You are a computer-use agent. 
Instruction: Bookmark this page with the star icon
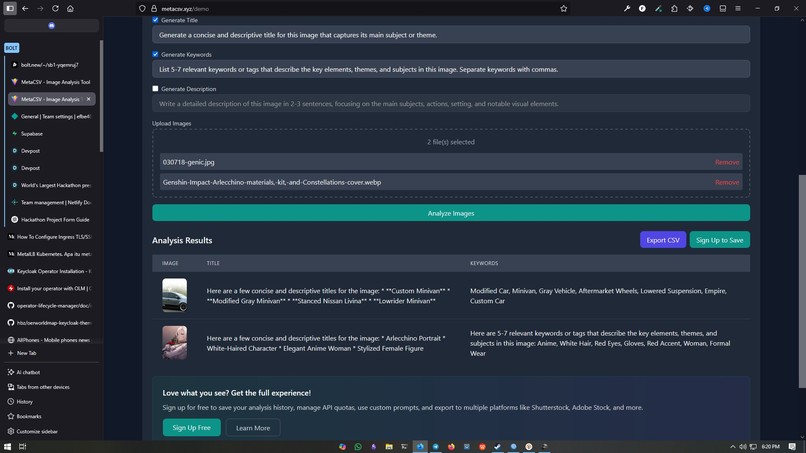point(563,9)
